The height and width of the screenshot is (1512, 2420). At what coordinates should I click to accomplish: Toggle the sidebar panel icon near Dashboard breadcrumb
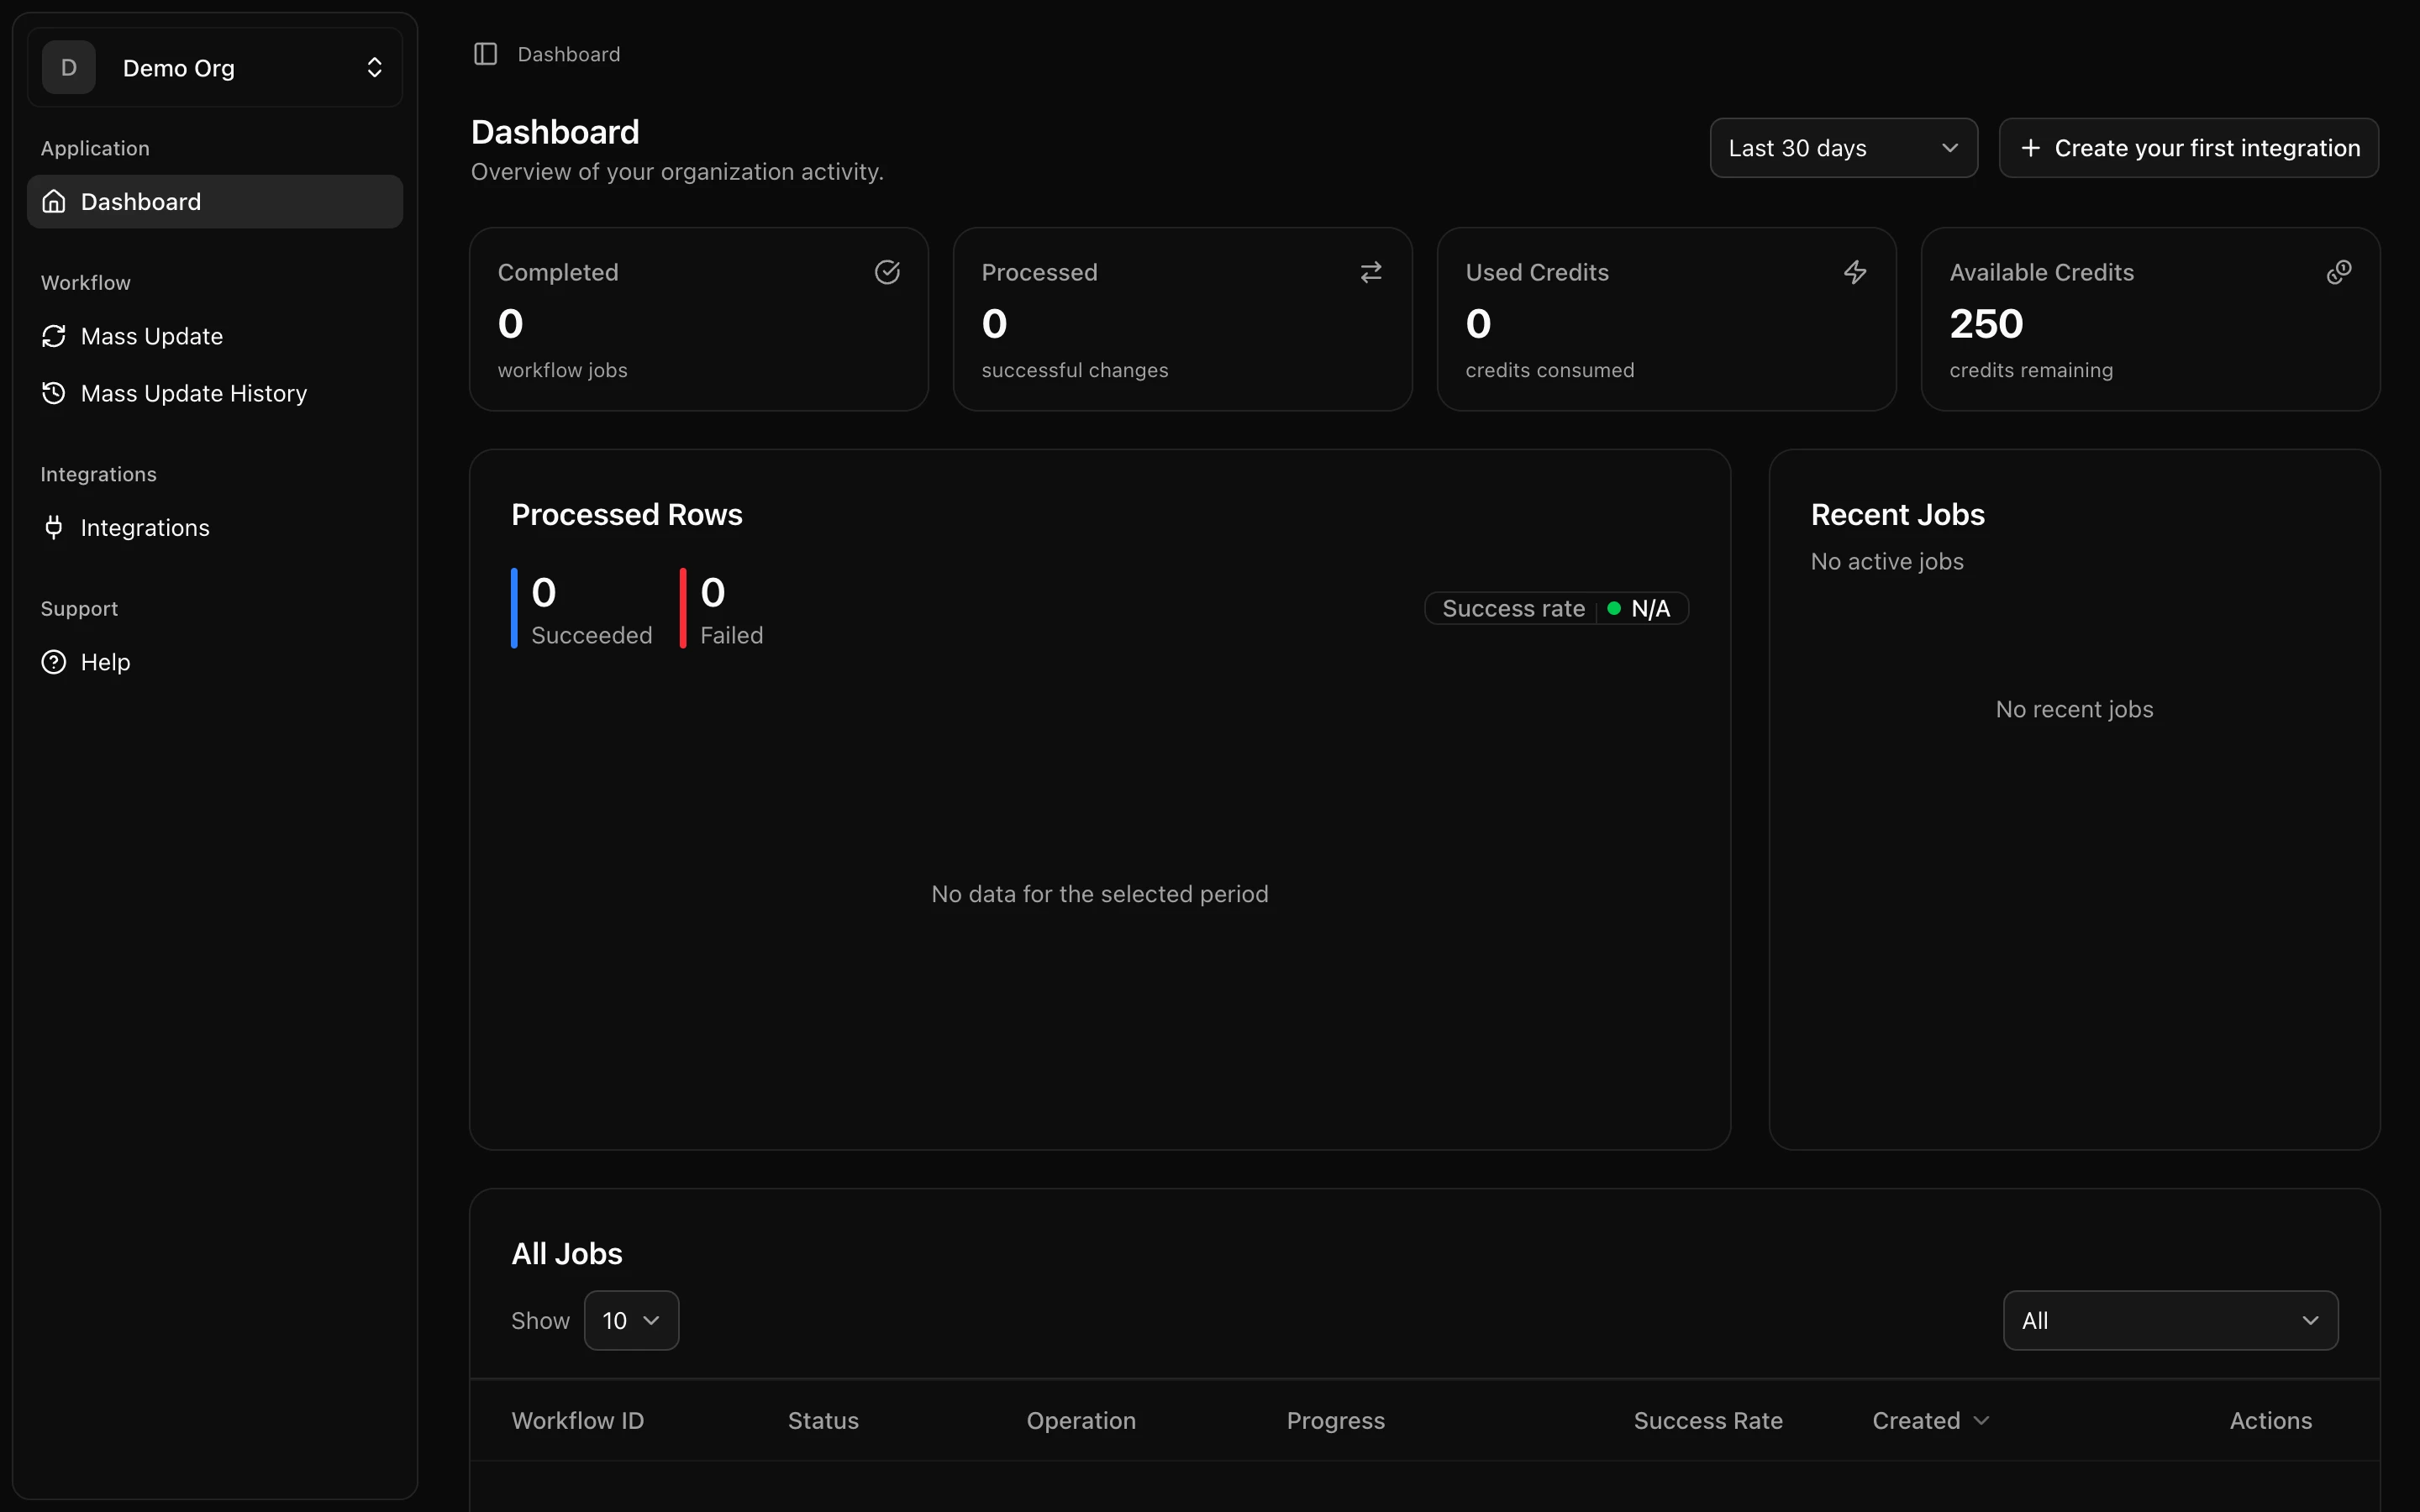click(x=487, y=54)
